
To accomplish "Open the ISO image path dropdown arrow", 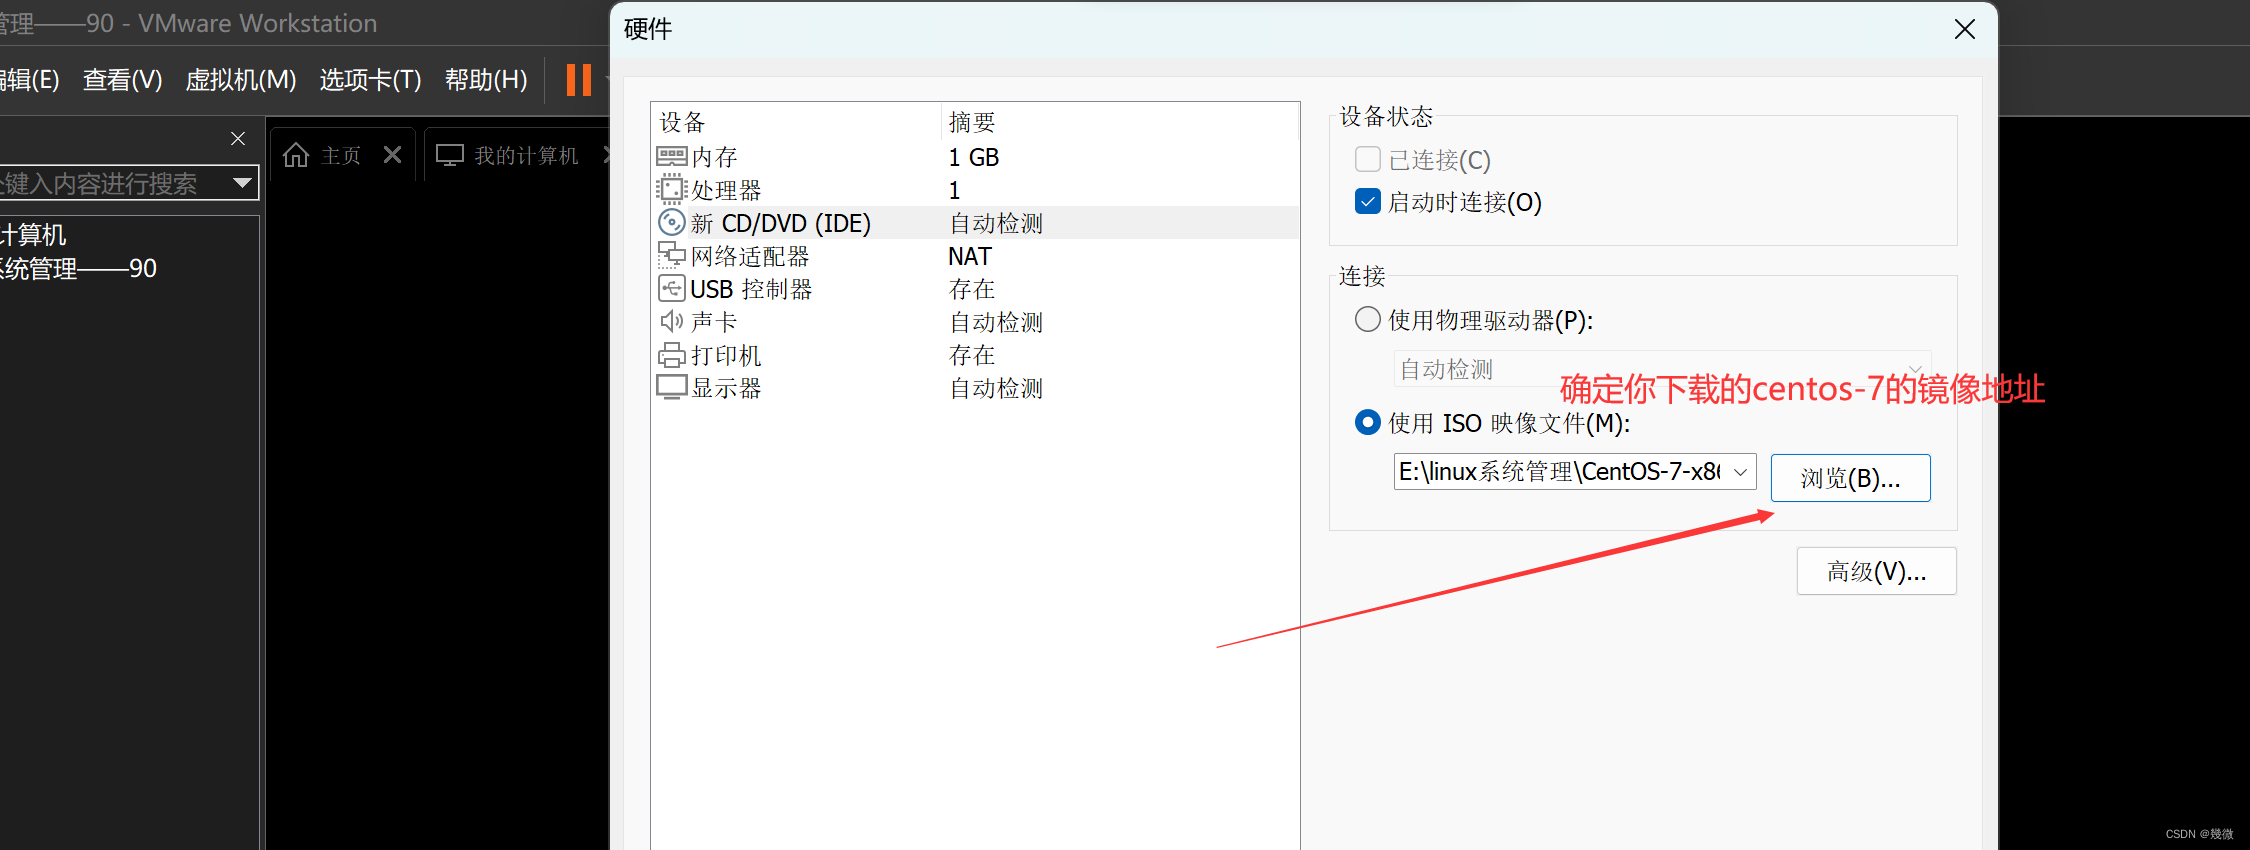I will [x=1740, y=471].
